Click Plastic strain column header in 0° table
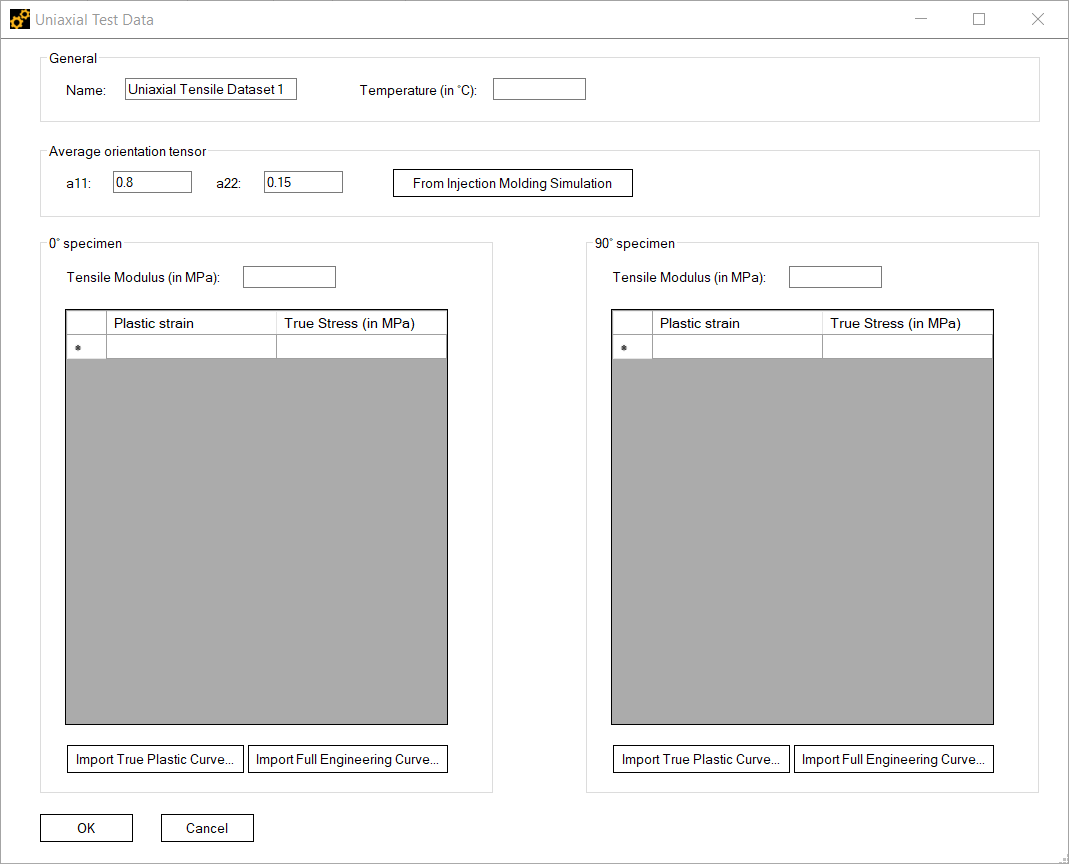 coord(191,323)
